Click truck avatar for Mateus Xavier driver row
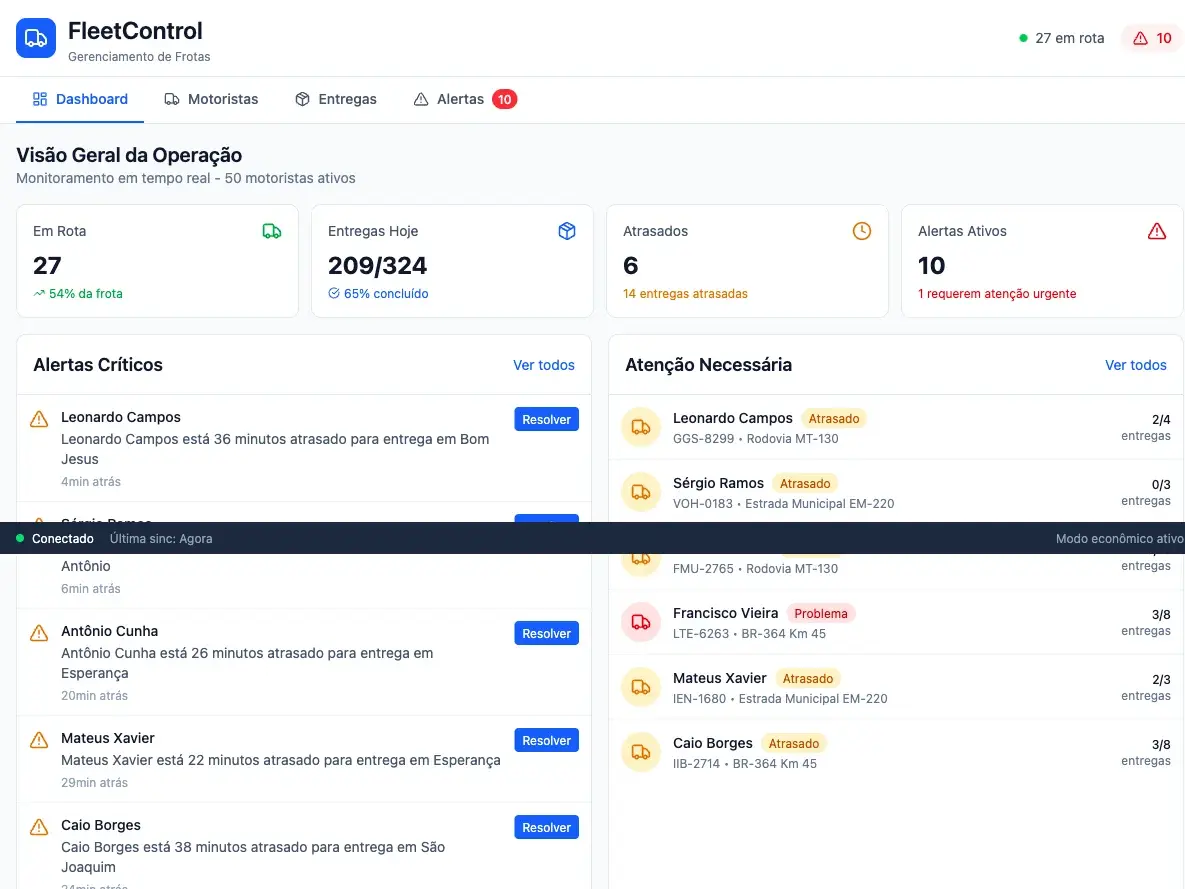Image resolution: width=1185 pixels, height=889 pixels. click(x=641, y=687)
